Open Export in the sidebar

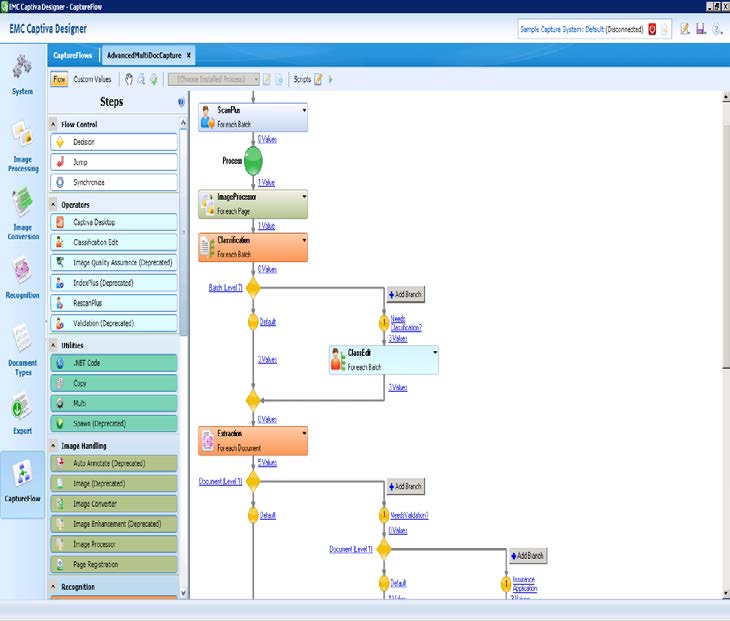(22, 413)
